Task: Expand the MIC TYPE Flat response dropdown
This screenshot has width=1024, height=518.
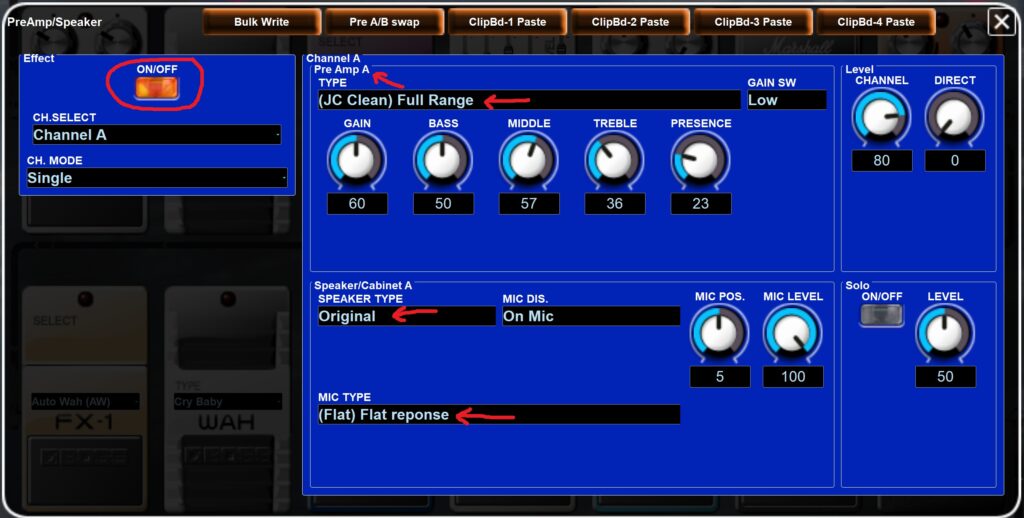Action: 498,415
